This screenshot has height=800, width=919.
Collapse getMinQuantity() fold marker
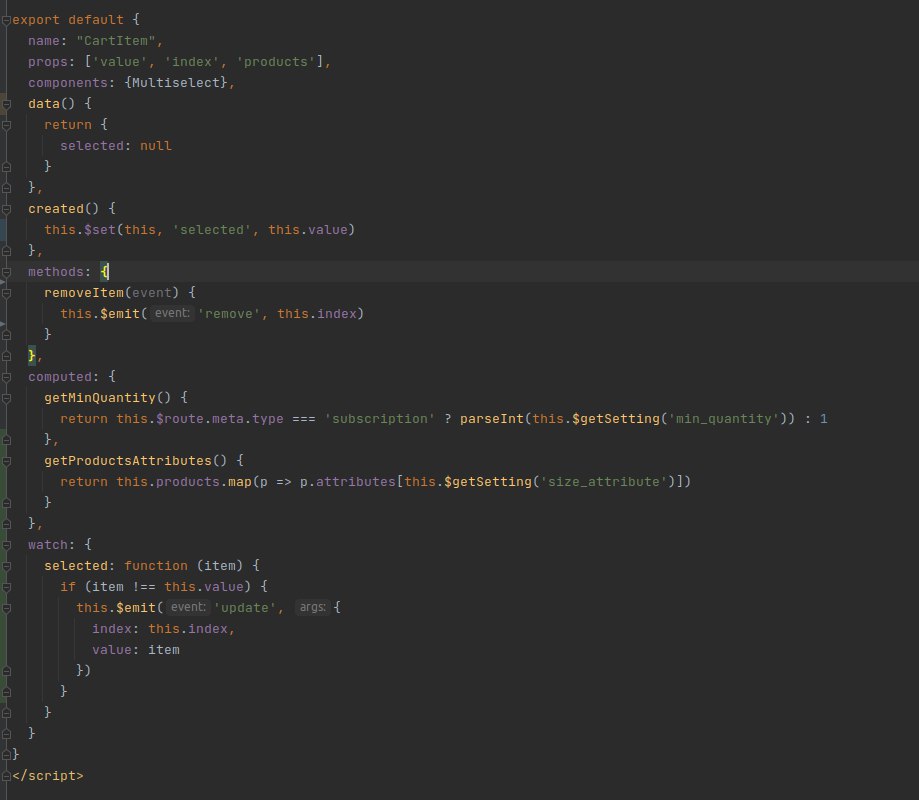coord(6,398)
